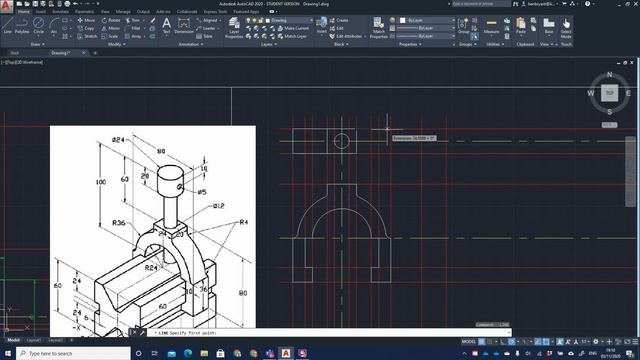This screenshot has width=640, height=360.
Task: Select the Polyline tool
Action: tap(22, 25)
